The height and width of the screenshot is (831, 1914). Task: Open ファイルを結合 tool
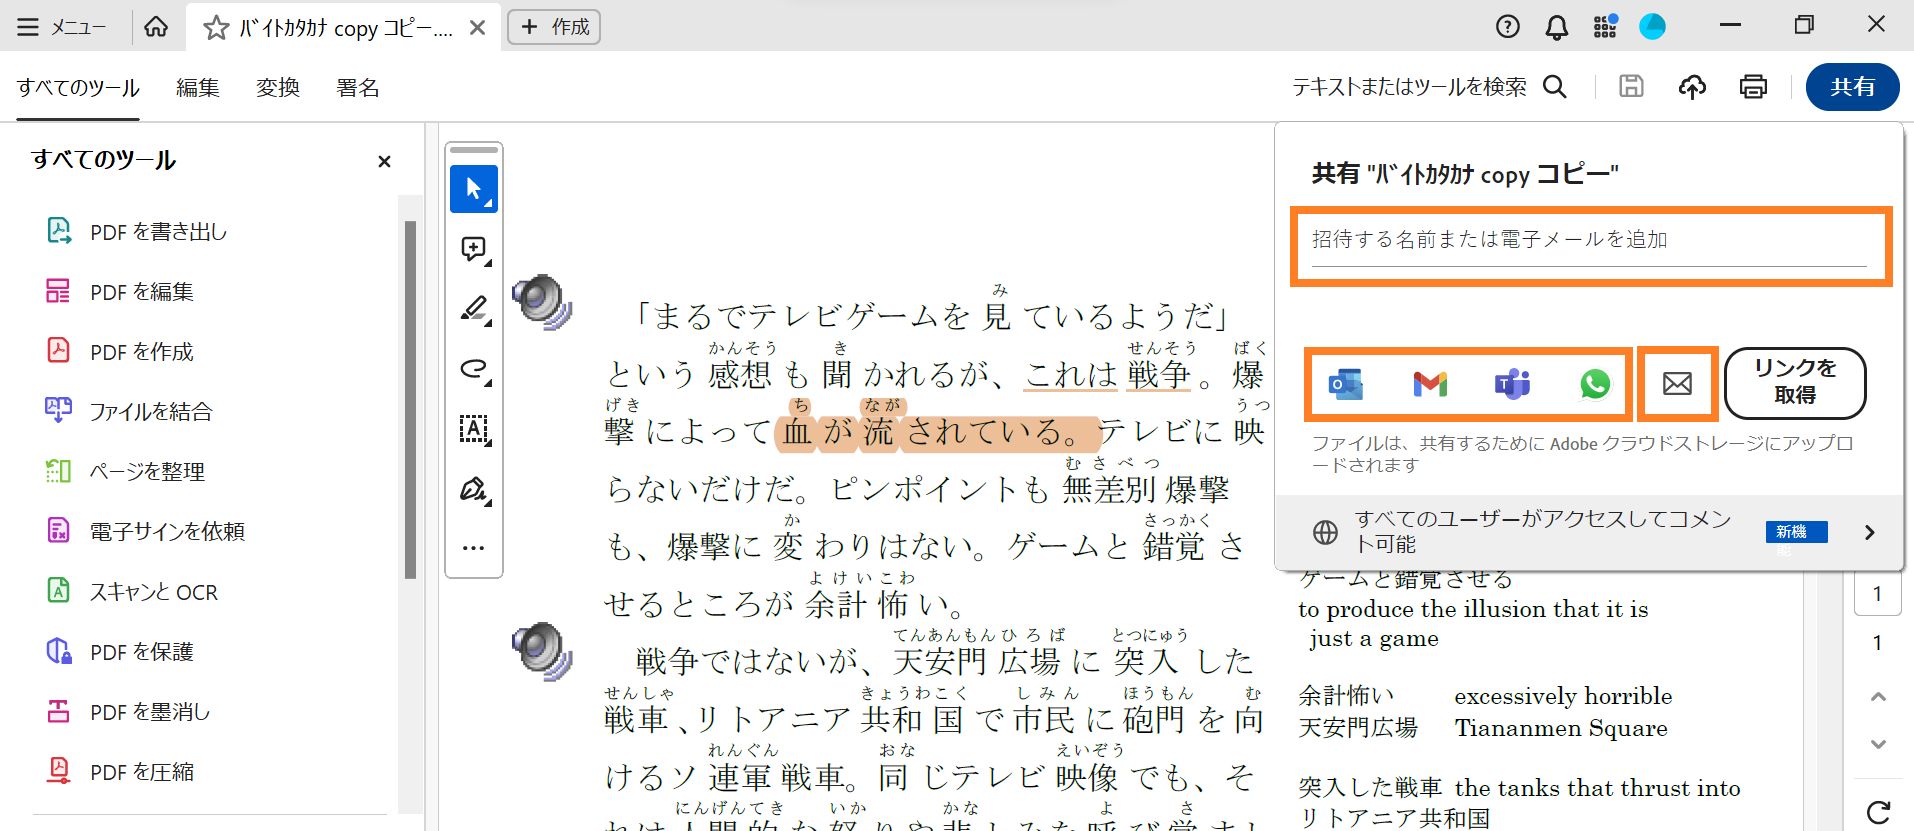click(x=129, y=412)
